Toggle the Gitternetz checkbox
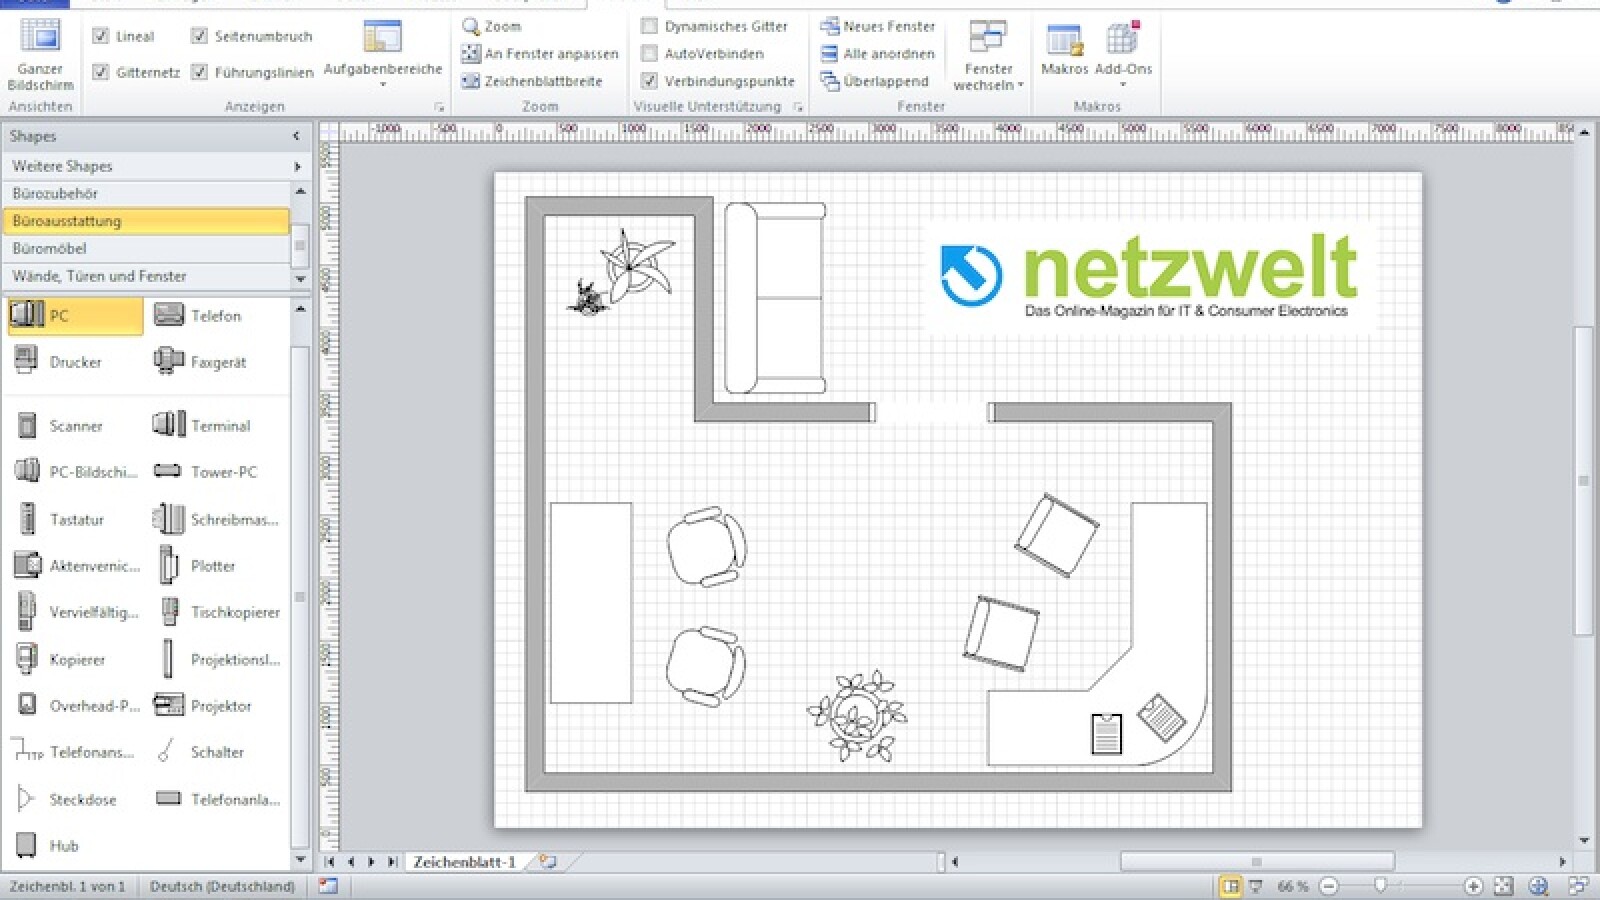Screen dimensions: 1600x900 (100, 72)
